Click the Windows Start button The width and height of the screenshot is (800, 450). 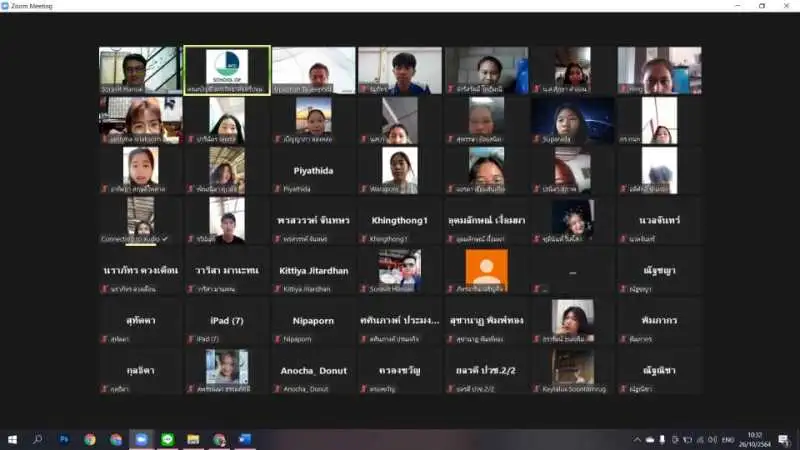tap(13, 439)
